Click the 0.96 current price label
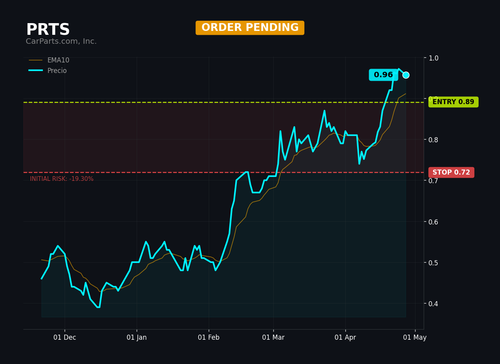This screenshot has height=364, width=500. (383, 75)
